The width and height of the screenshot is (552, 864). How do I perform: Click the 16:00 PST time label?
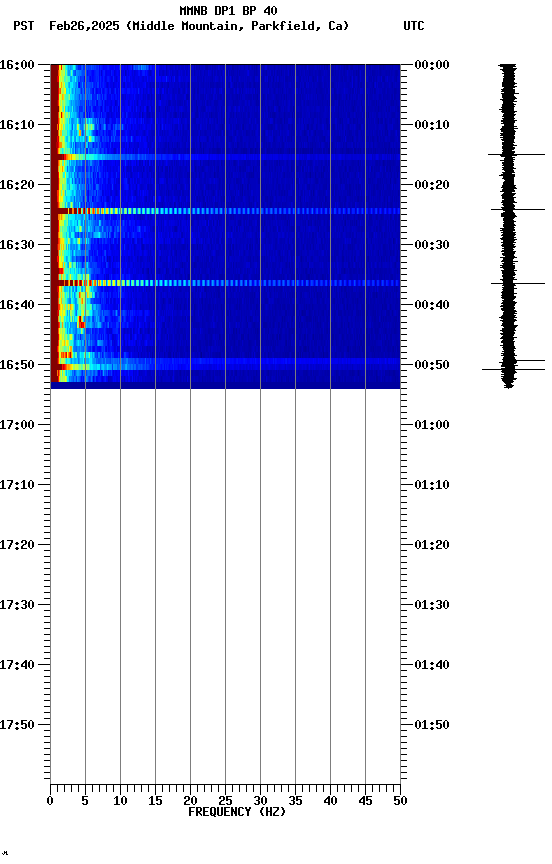tap(17, 65)
